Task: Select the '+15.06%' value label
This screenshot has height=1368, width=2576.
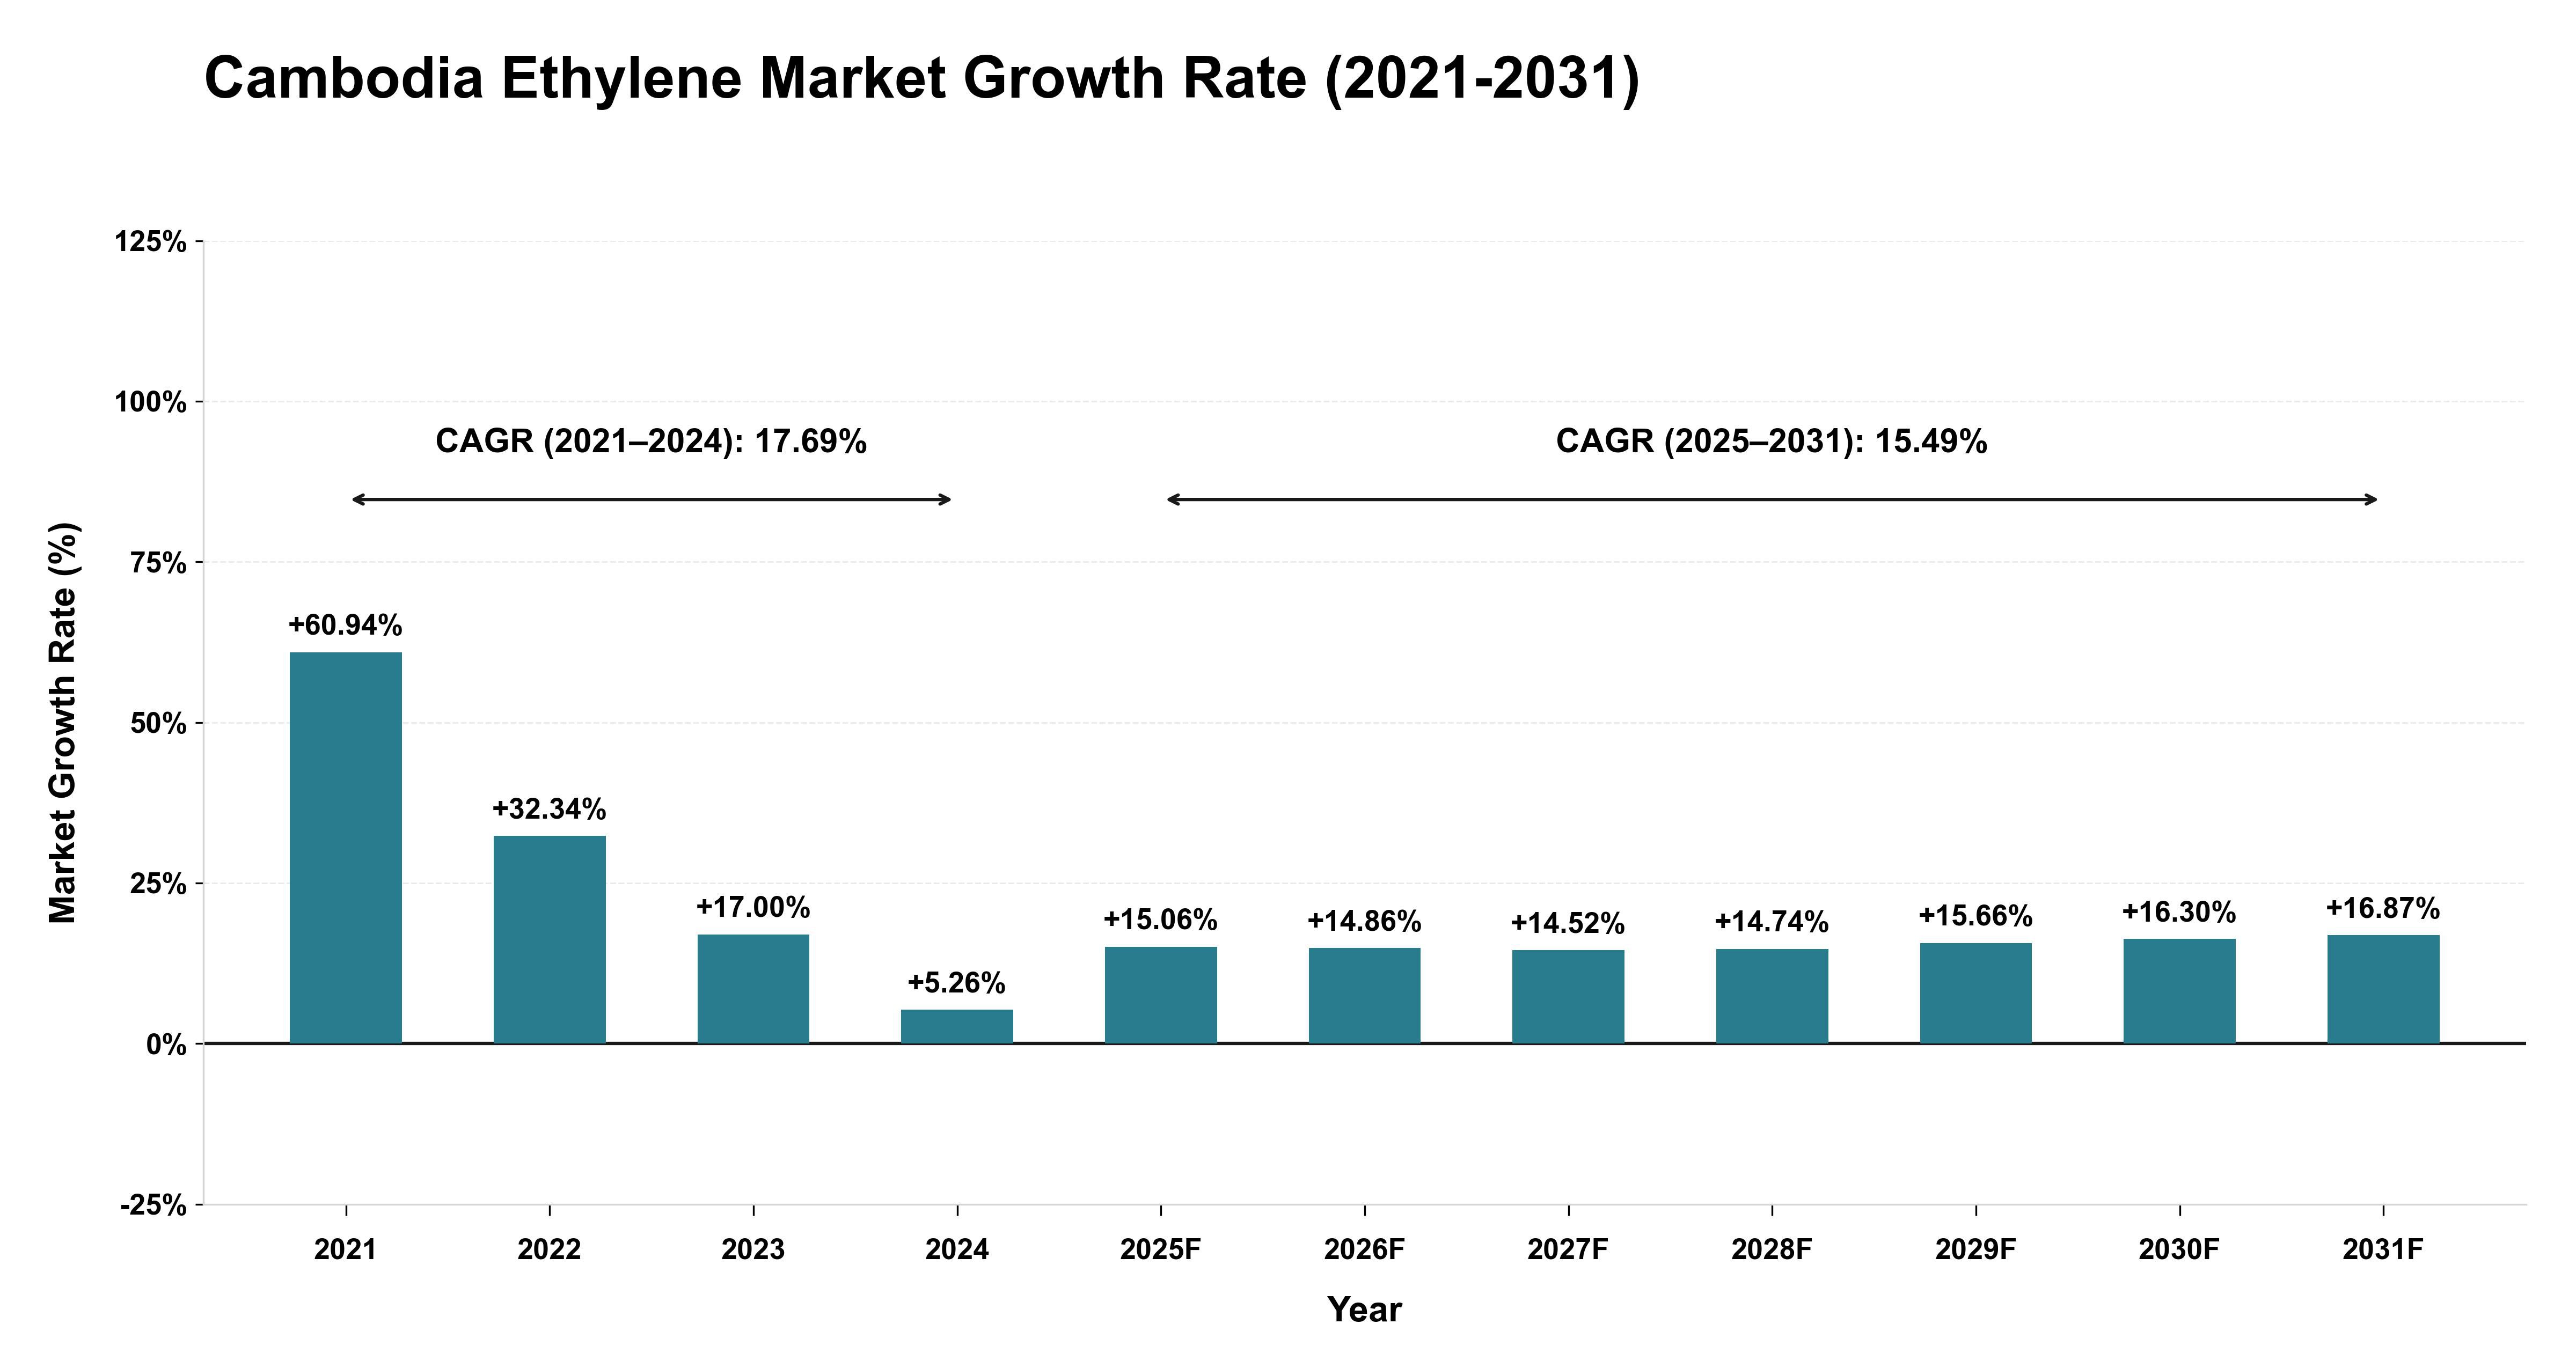Action: (x=1160, y=920)
